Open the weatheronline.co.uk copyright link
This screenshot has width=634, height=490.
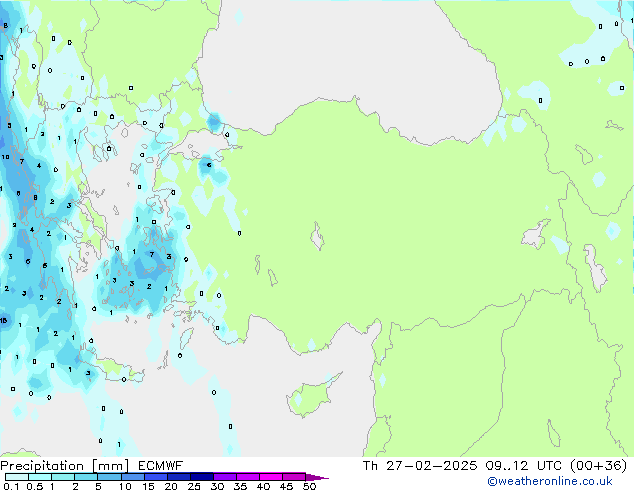point(550,481)
